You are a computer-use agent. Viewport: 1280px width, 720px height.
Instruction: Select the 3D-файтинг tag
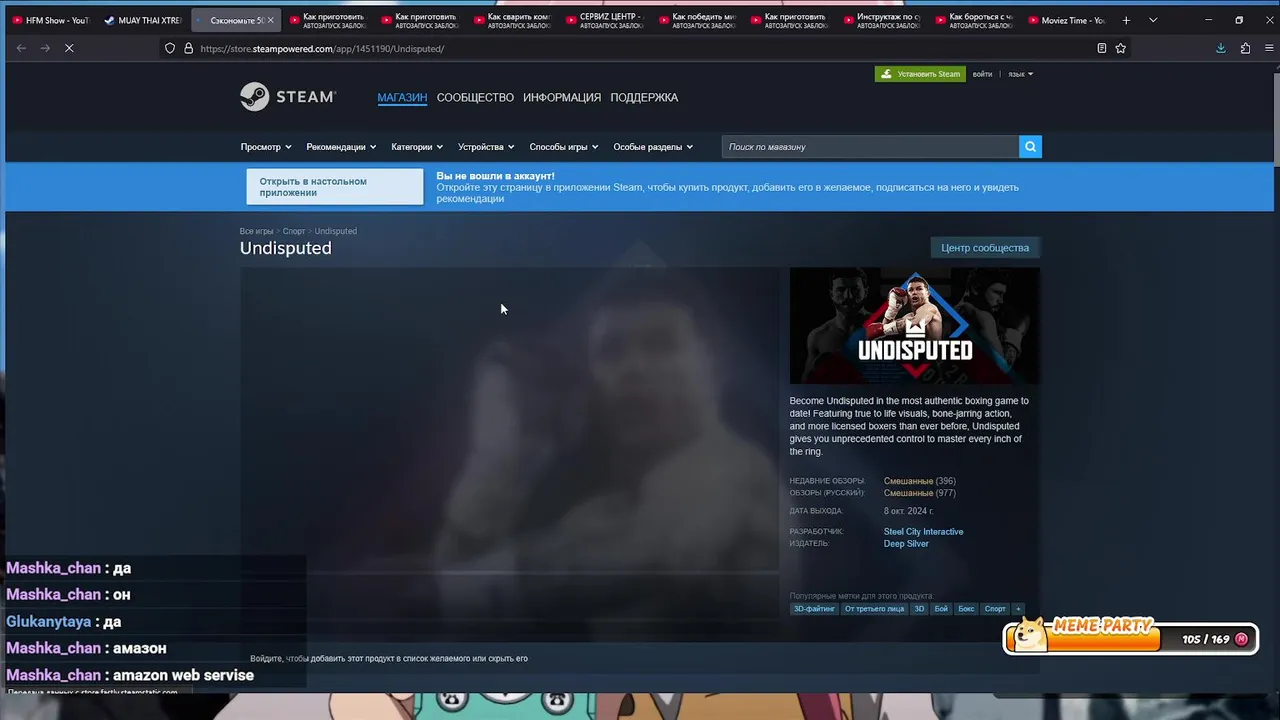(x=814, y=609)
